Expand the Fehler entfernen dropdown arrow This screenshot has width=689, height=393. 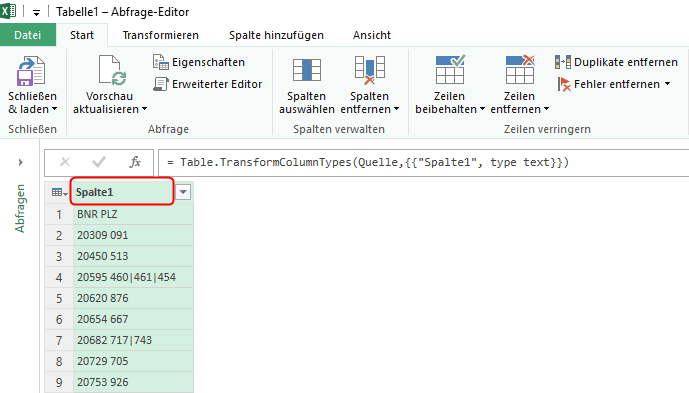click(667, 84)
